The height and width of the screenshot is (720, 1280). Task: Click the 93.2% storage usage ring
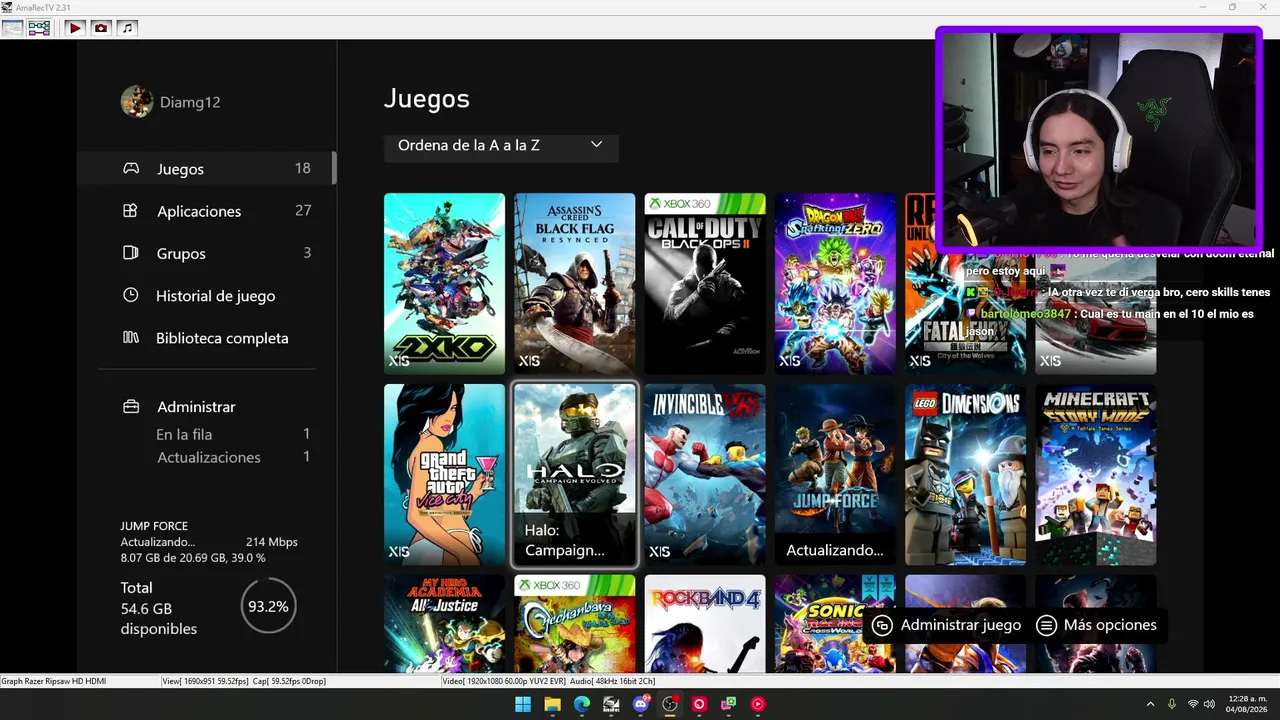pyautogui.click(x=268, y=606)
